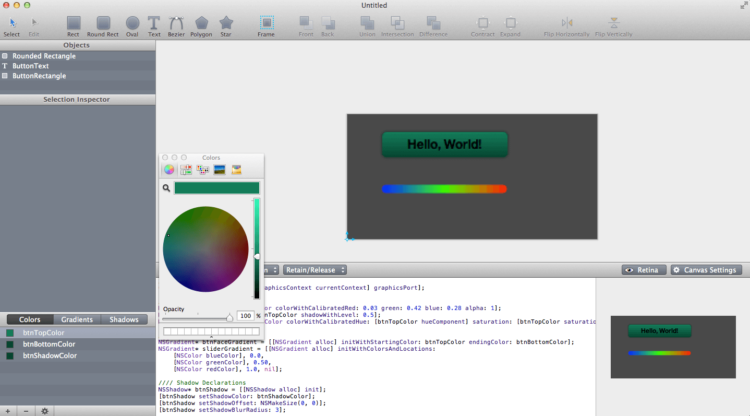Click the Opacity slider handle
This screenshot has width=750, height=416.
tap(230, 317)
